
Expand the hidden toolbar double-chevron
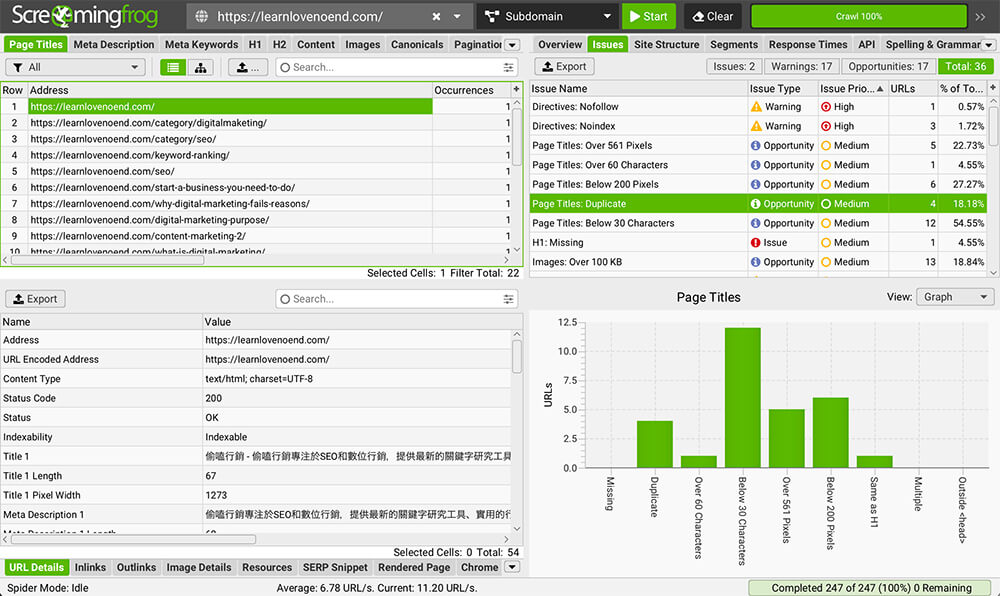[x=980, y=17]
